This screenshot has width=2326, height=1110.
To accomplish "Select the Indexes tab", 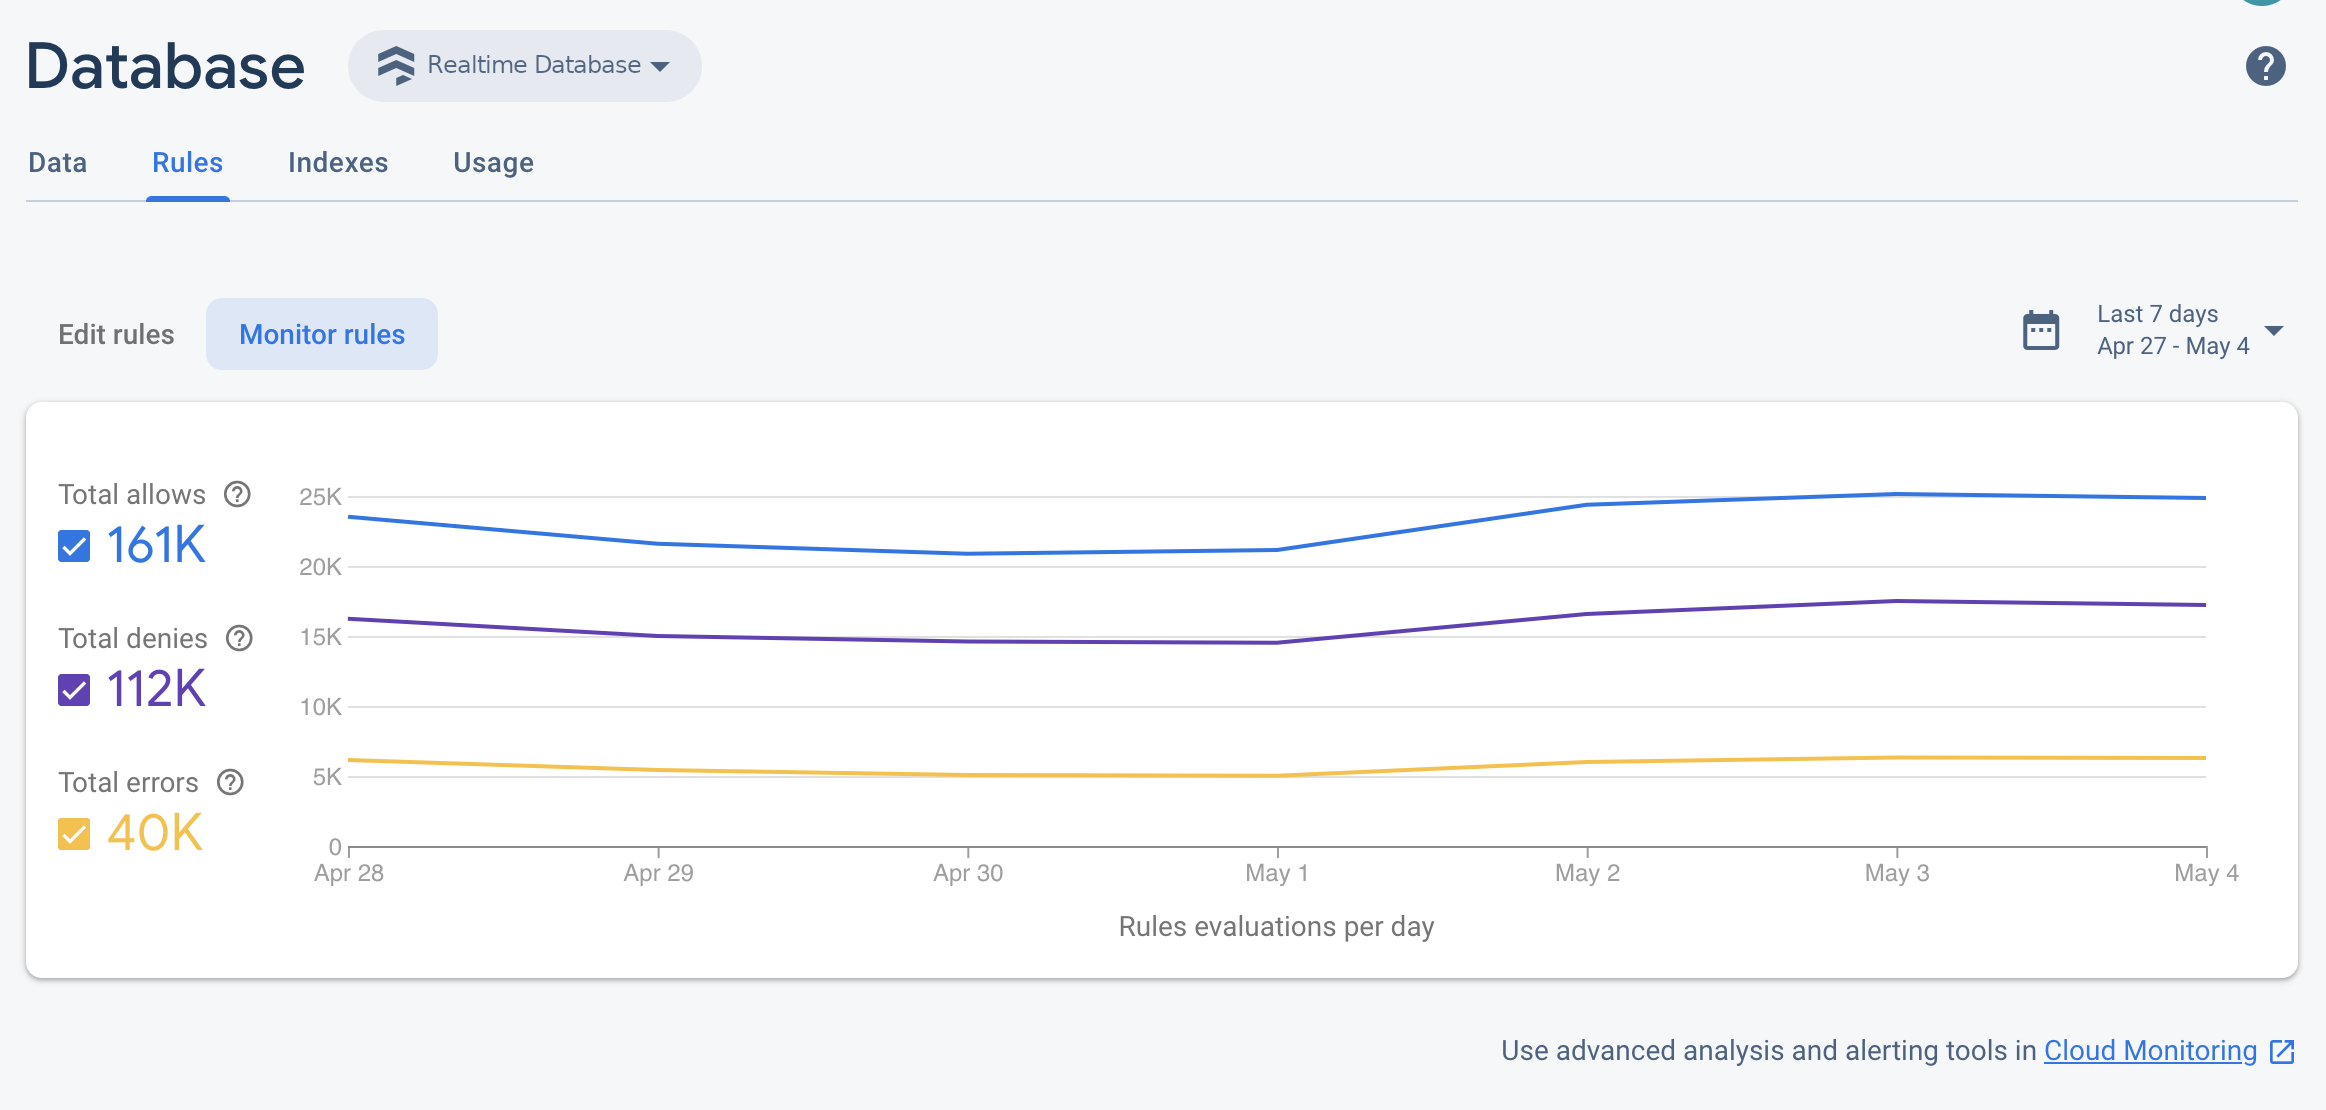I will click(x=338, y=162).
